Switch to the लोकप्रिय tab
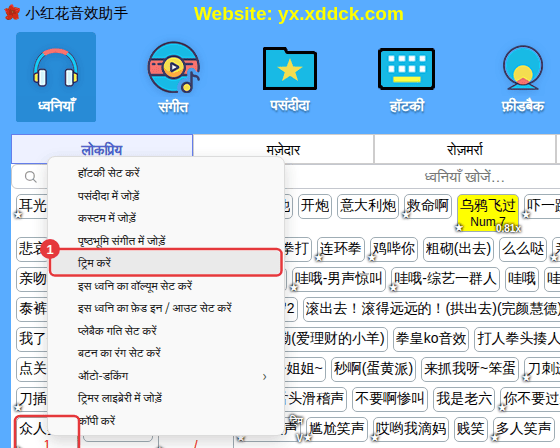The width and height of the screenshot is (560, 448). (102, 149)
